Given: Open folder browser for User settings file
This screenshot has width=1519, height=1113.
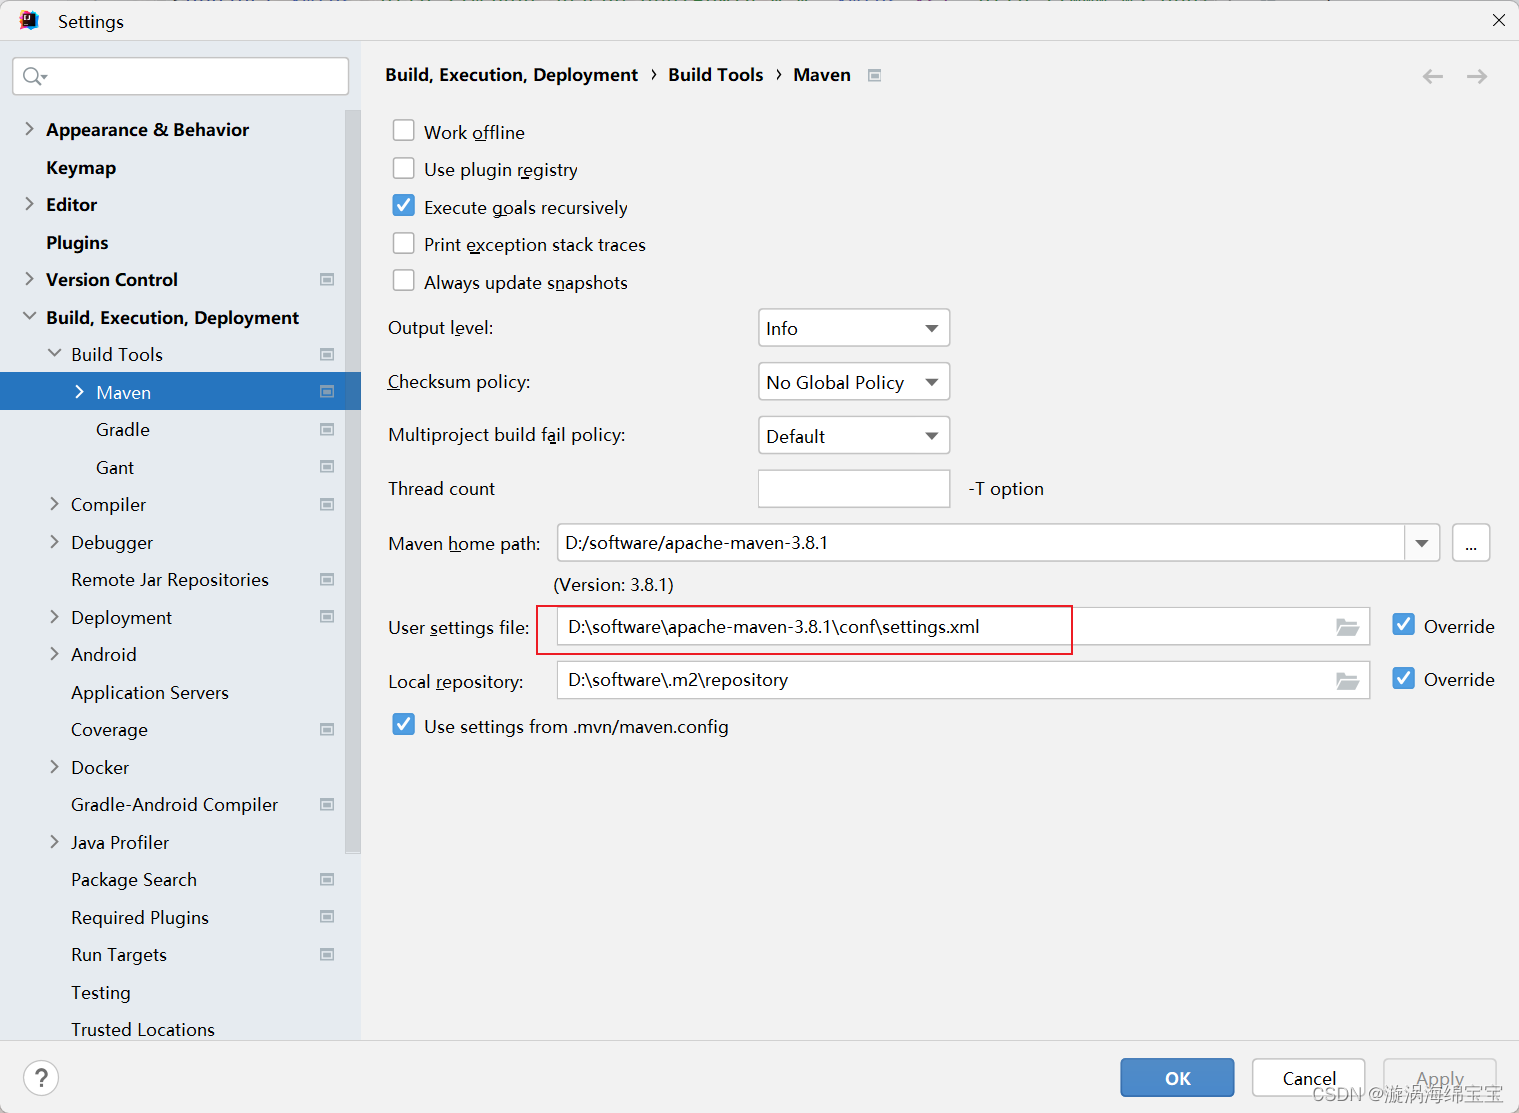Looking at the screenshot, I should coord(1347,626).
